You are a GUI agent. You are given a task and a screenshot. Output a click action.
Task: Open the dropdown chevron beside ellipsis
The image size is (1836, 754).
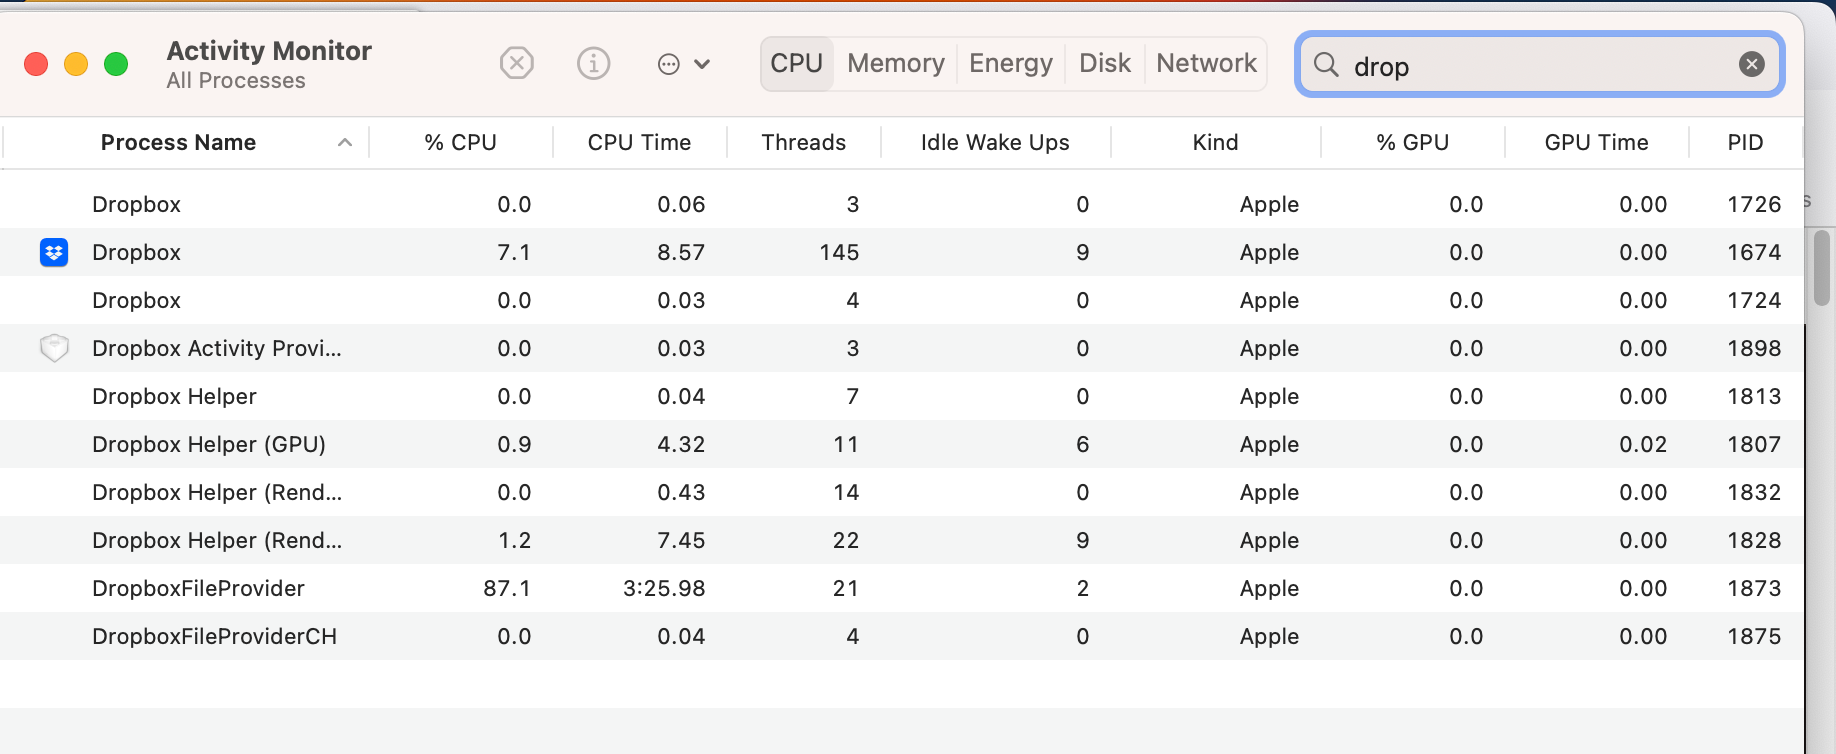702,65
